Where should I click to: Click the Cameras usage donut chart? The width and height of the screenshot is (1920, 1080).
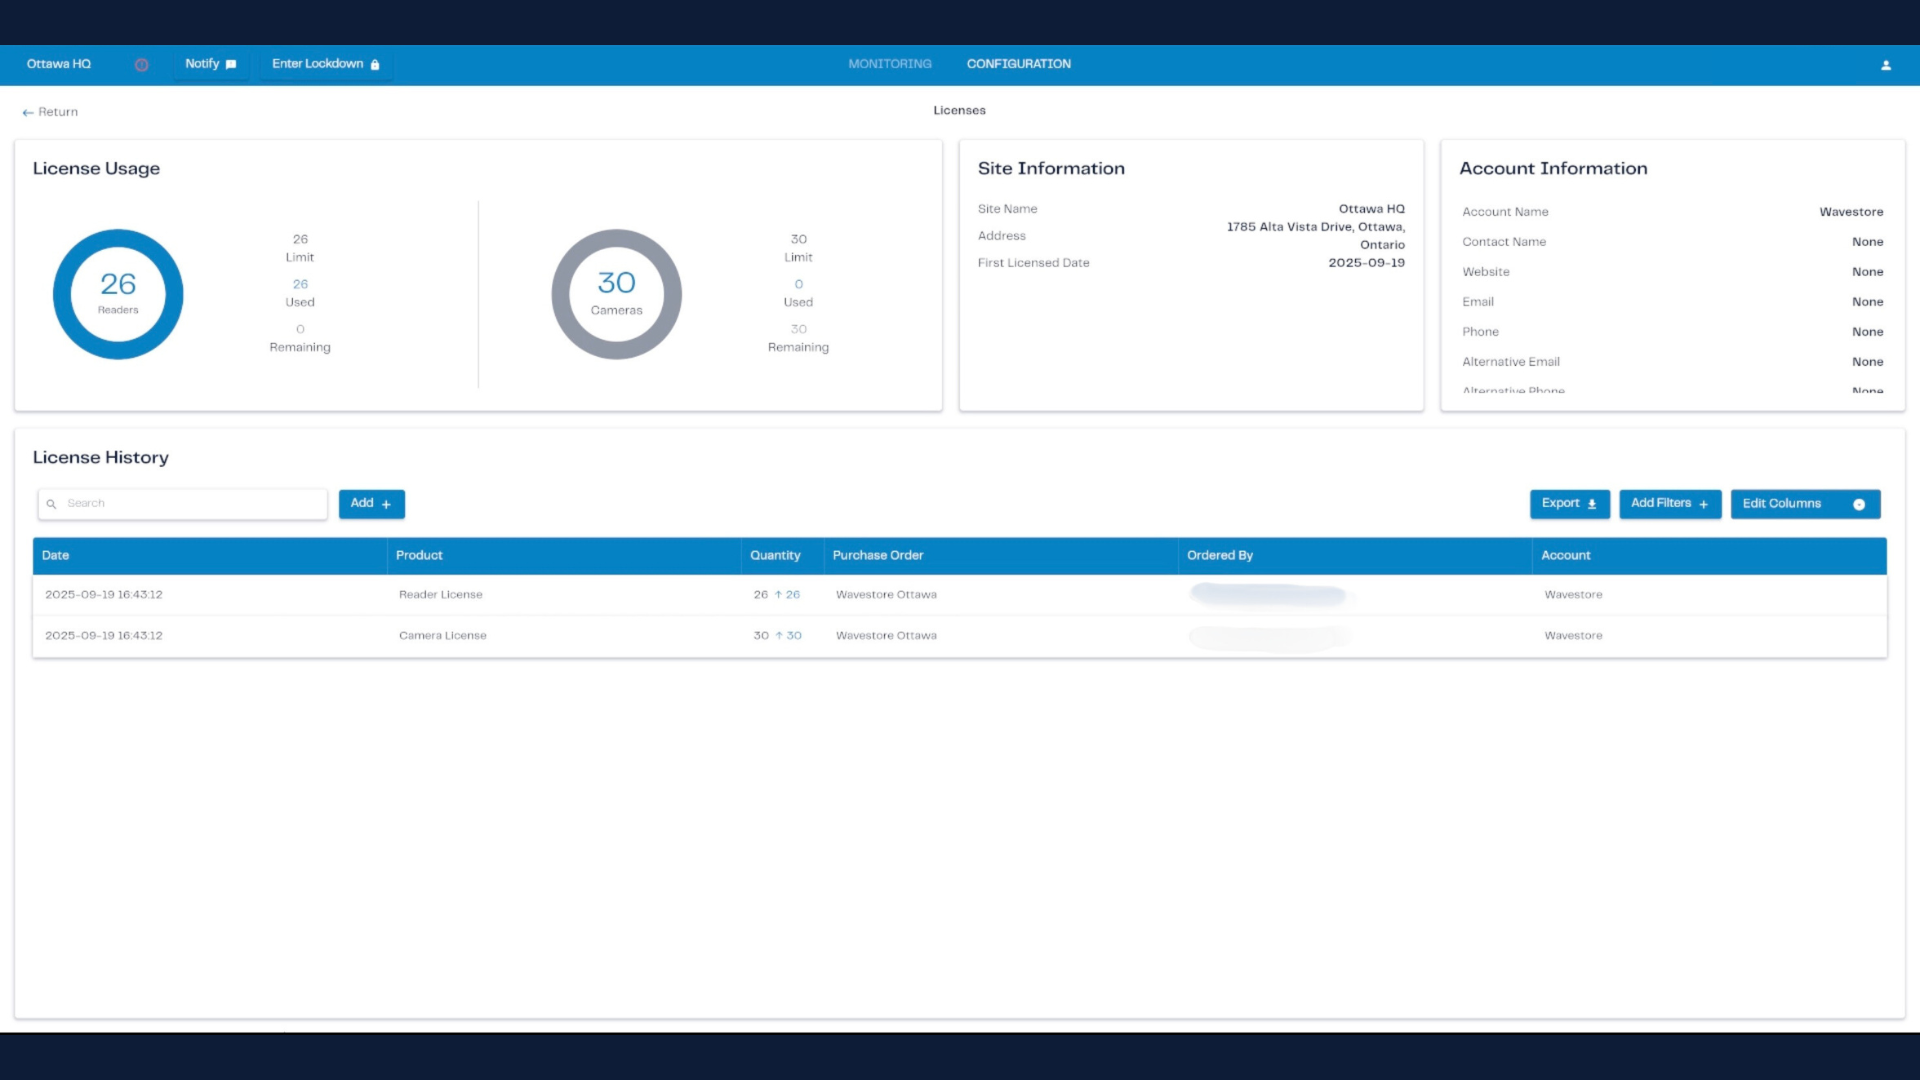[x=616, y=294]
